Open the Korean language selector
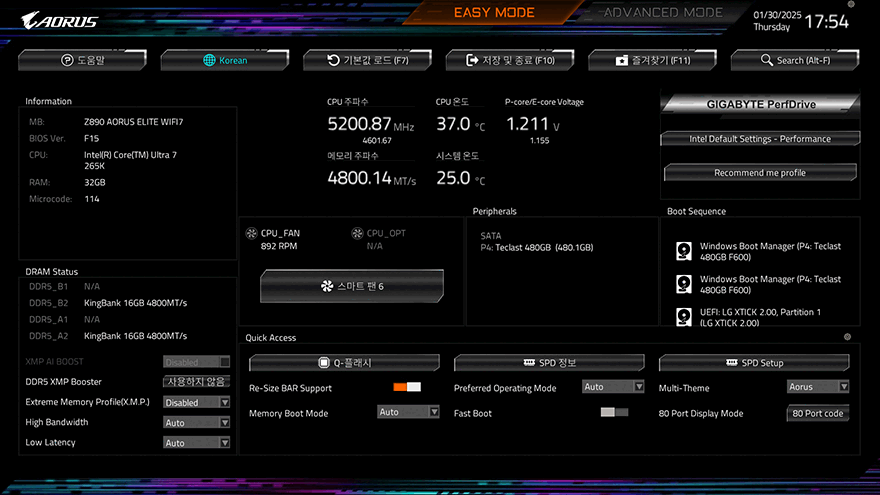 point(225,60)
